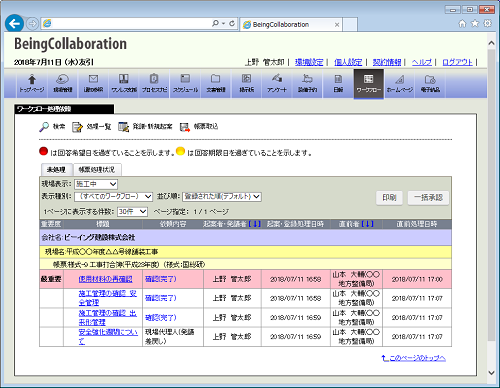Open the 並び順 sort order dropdown

(222, 197)
